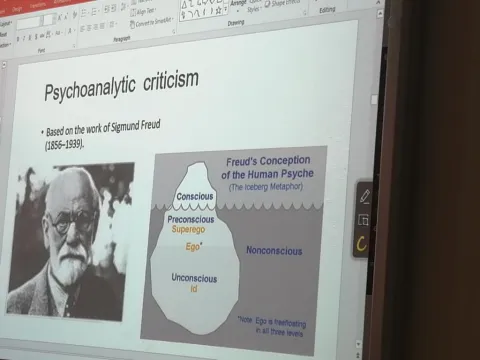This screenshot has height=360, width=480.
Task: Expand the shapes gallery More arrow
Action: [225, 10]
